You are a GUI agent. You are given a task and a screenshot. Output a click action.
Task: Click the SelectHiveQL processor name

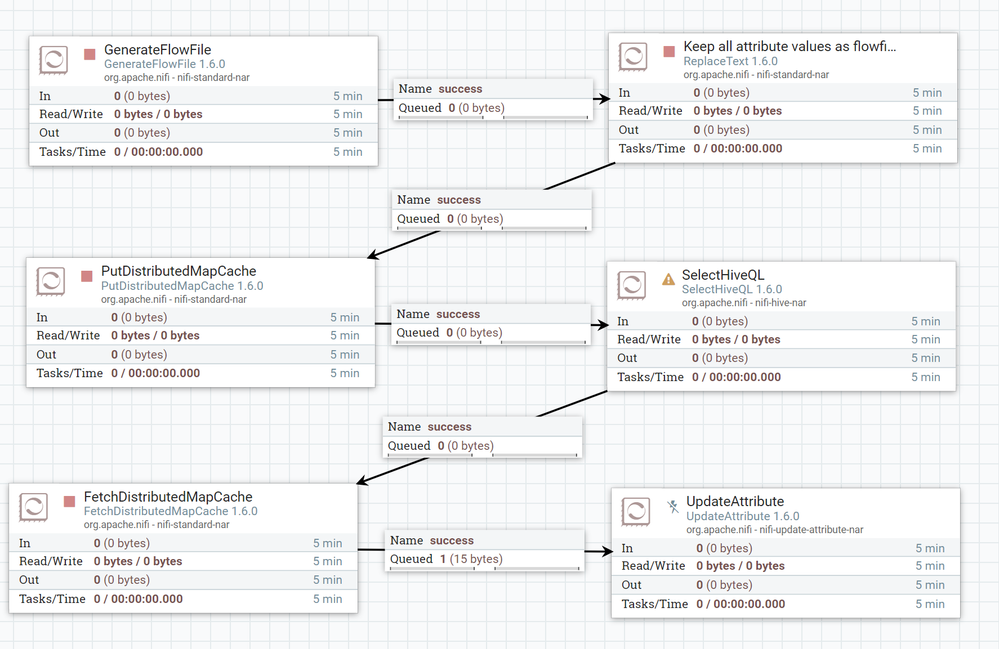723,274
